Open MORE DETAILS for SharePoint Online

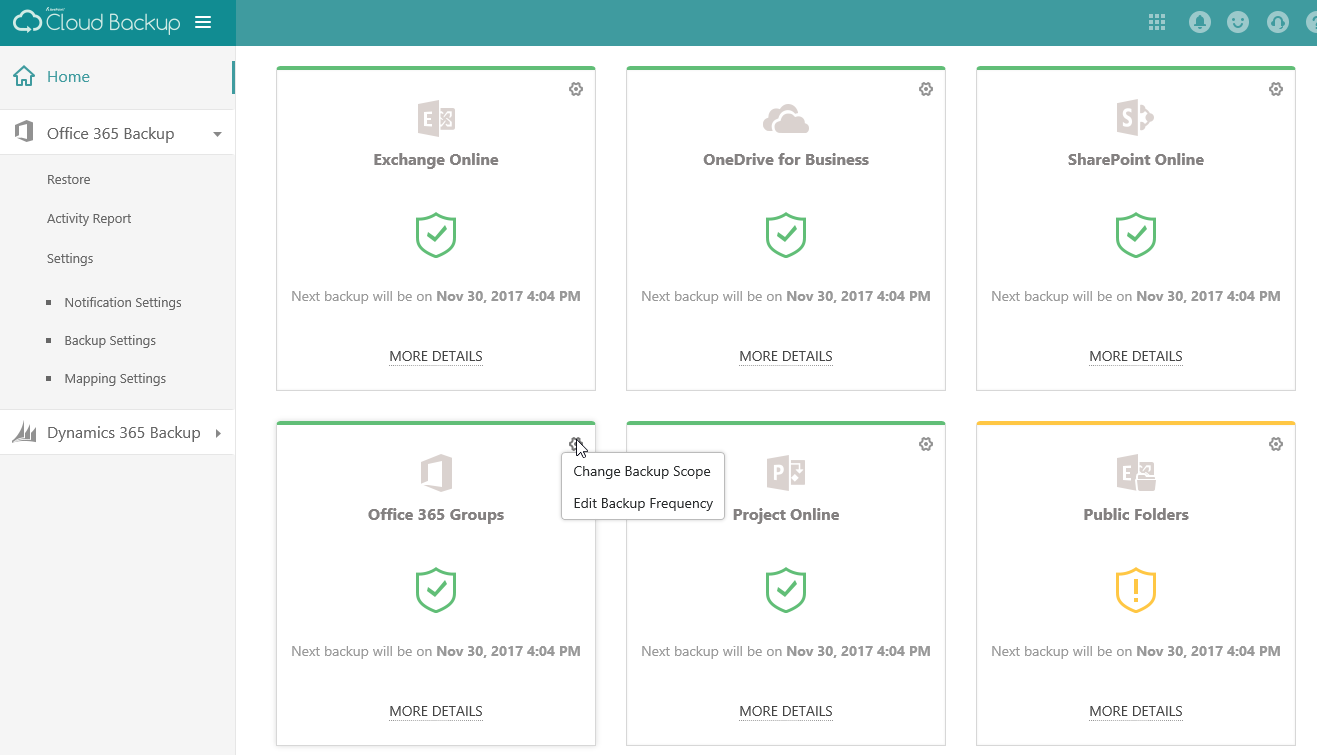(x=1135, y=356)
